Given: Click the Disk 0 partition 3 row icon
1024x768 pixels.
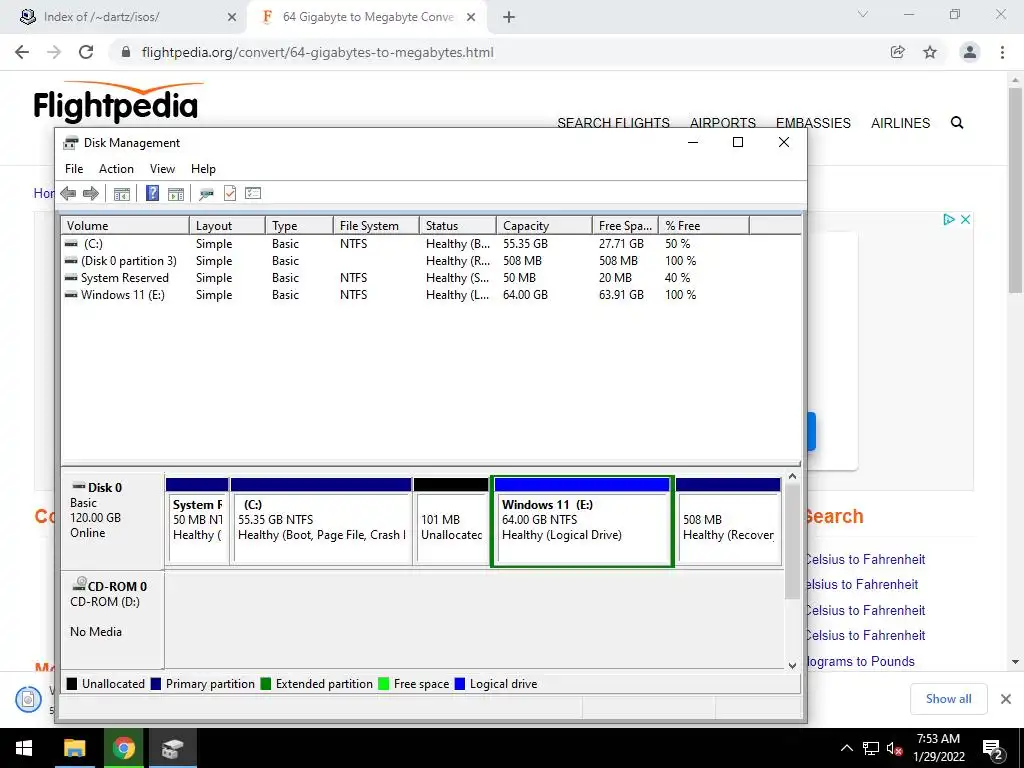Looking at the screenshot, I should 71,261.
